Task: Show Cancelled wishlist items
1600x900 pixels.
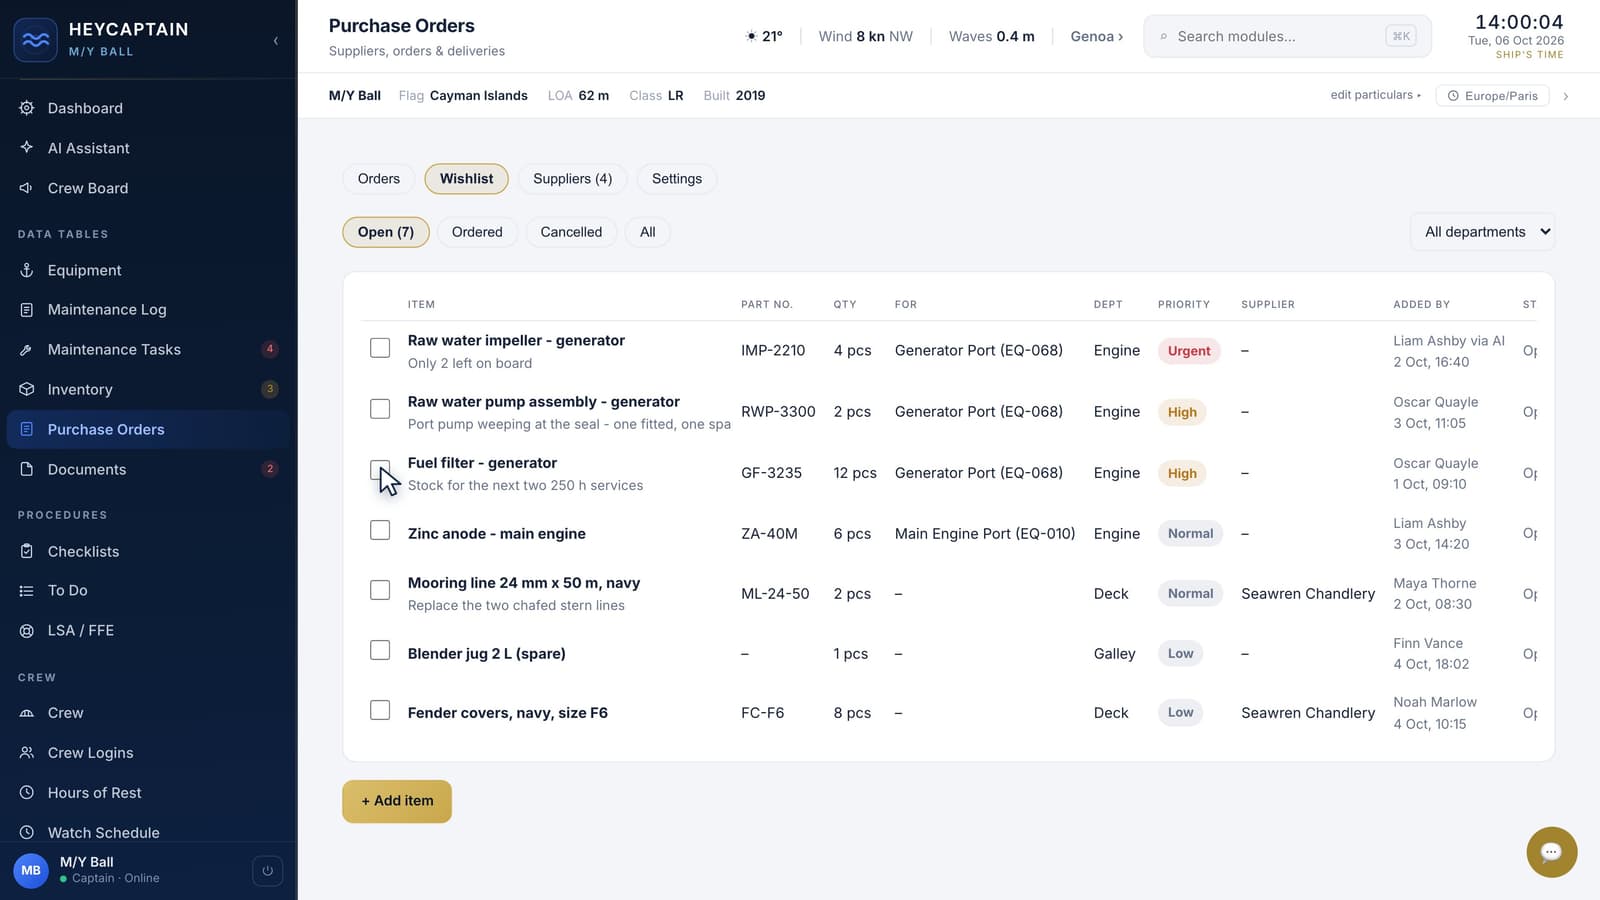Action: pyautogui.click(x=571, y=232)
